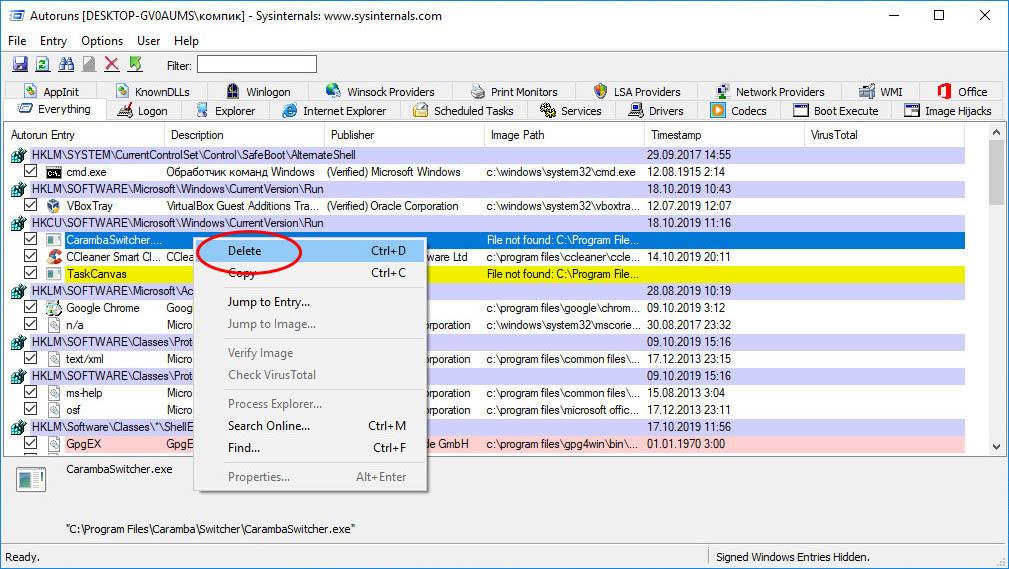Sort by the Timestamp column header
1009x569 pixels.
pos(723,135)
